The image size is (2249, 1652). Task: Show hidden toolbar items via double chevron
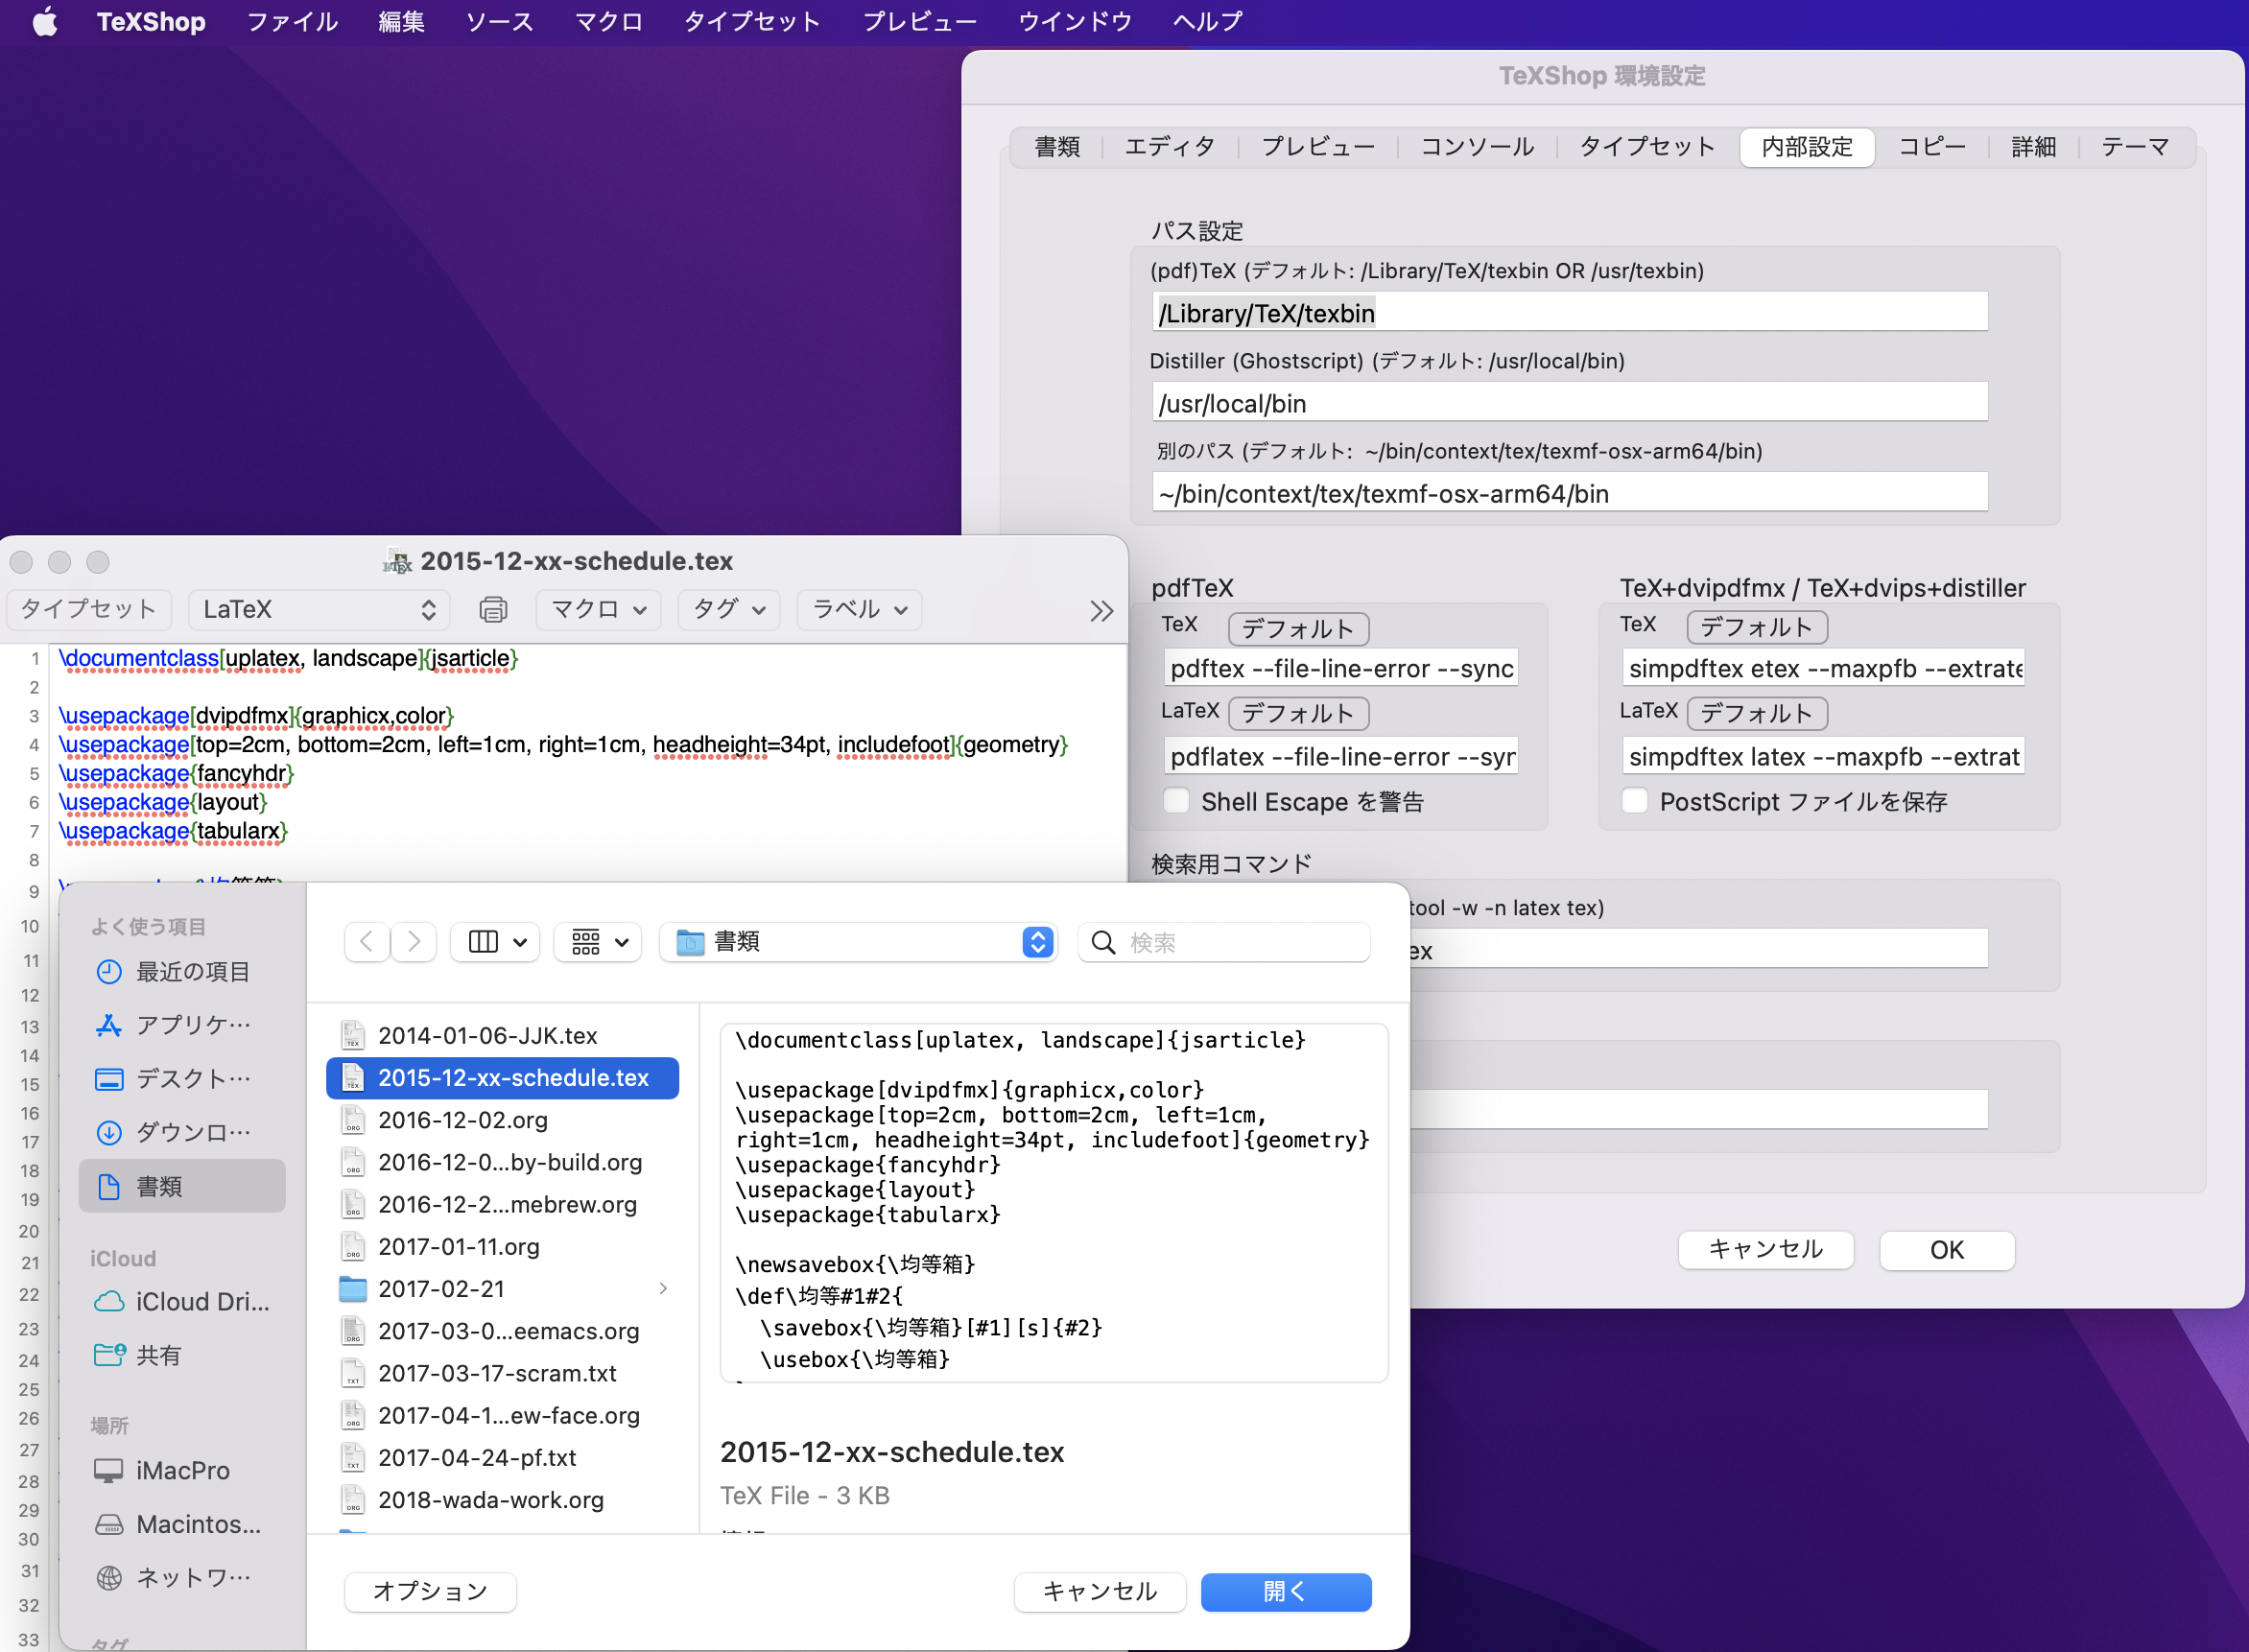point(1101,610)
